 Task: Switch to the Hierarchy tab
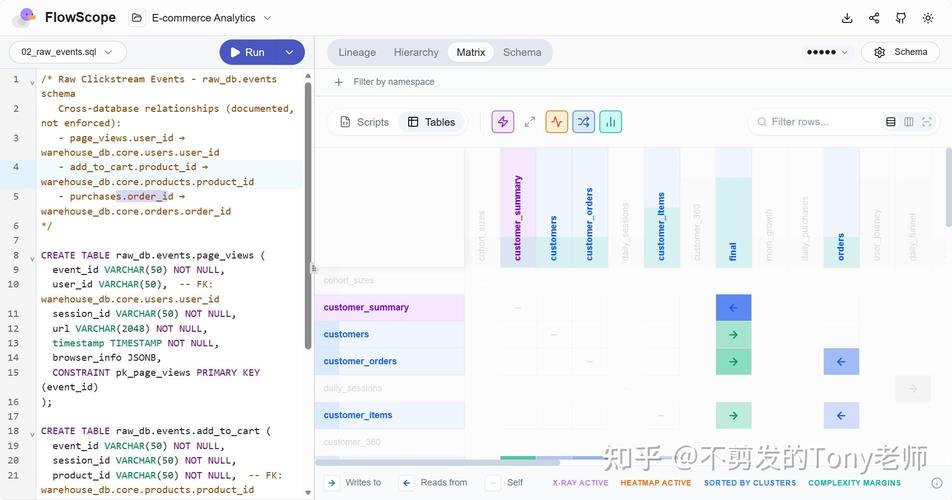click(x=416, y=52)
